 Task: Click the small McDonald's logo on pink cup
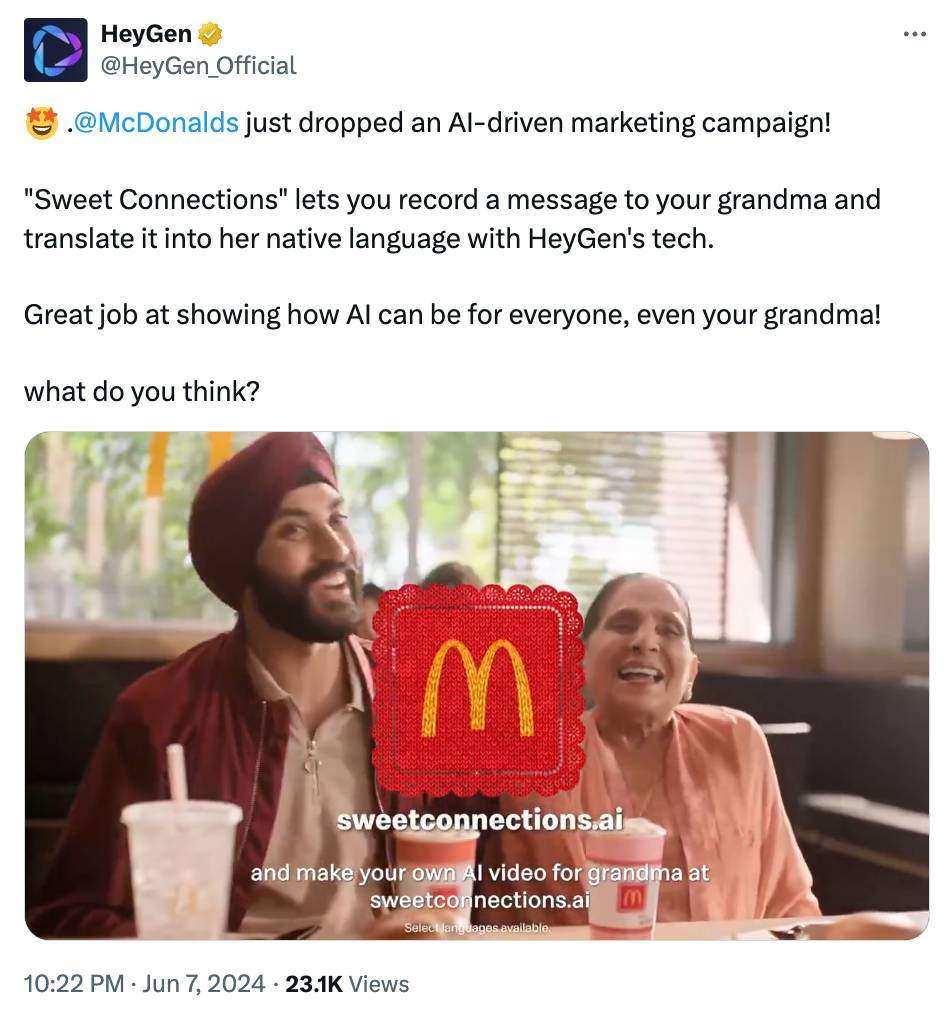632,898
